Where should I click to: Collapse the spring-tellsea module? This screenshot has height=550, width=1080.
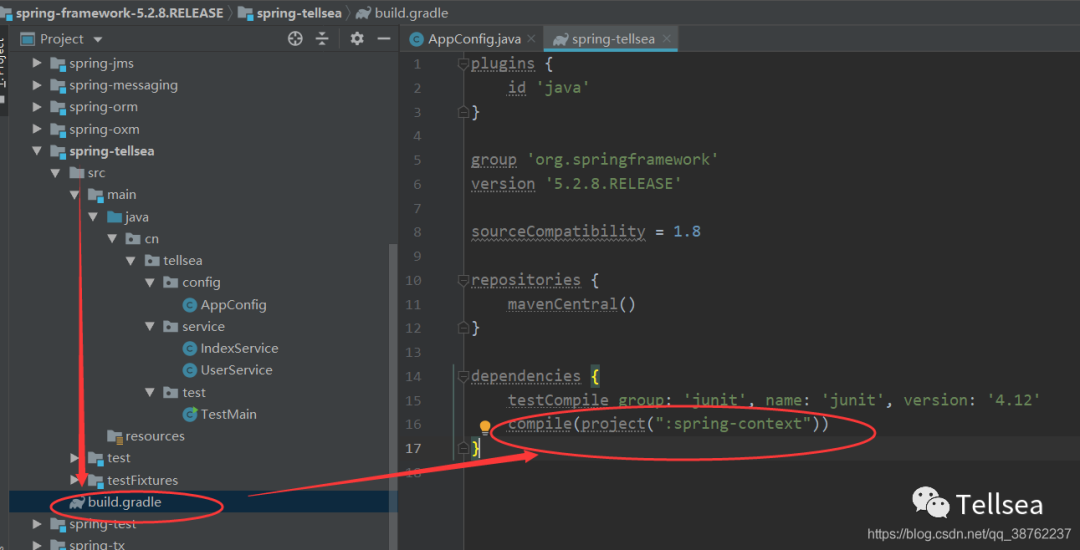tap(37, 151)
